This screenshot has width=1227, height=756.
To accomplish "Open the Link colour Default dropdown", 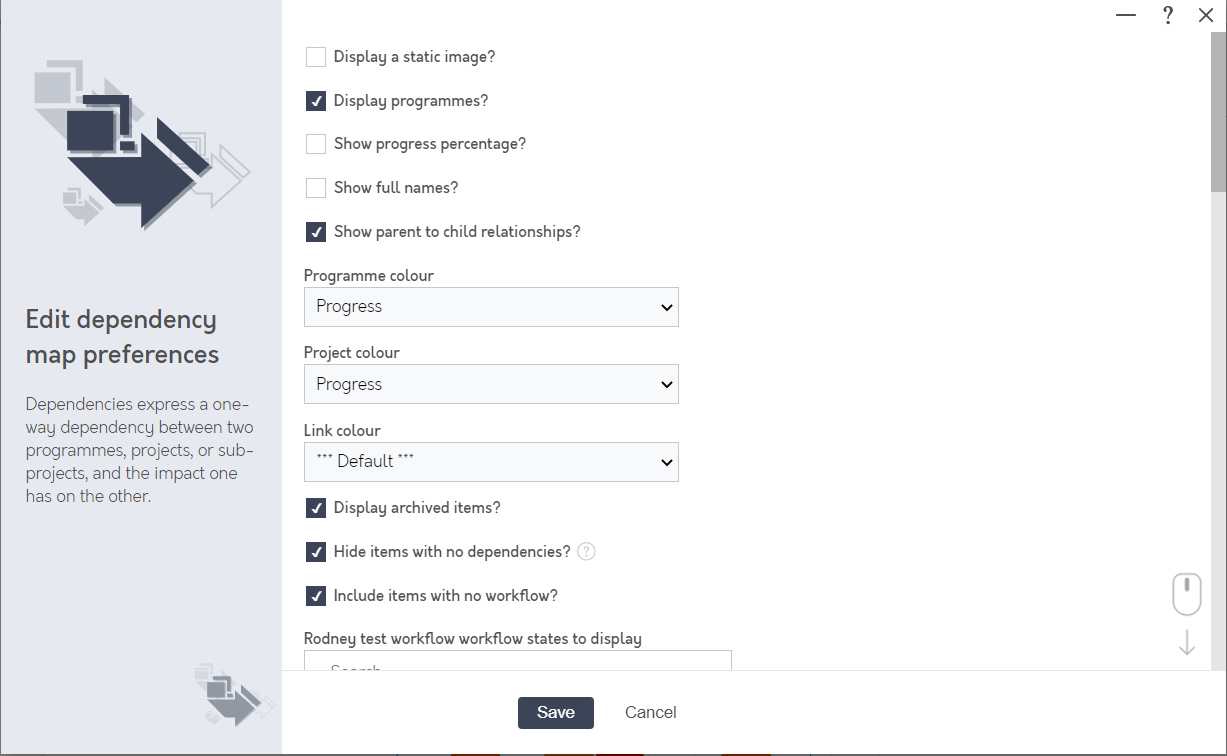I will [491, 462].
